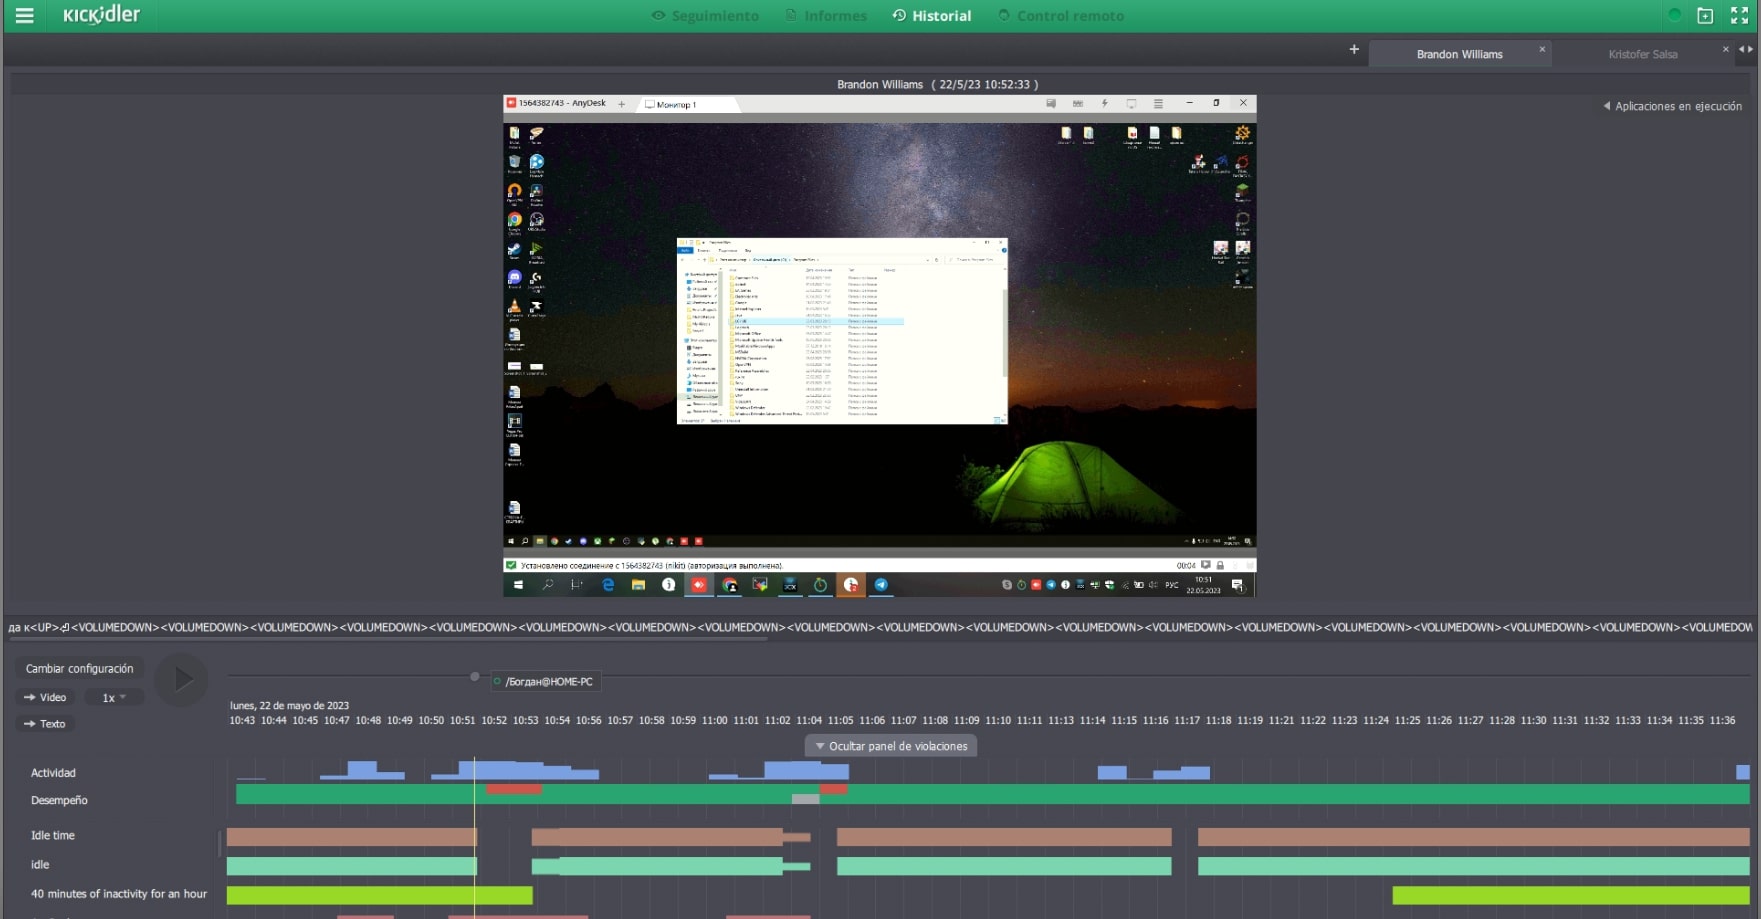Image resolution: width=1761 pixels, height=919 pixels.
Task: Click AnyDesk display settings monitor icon
Action: (1132, 103)
